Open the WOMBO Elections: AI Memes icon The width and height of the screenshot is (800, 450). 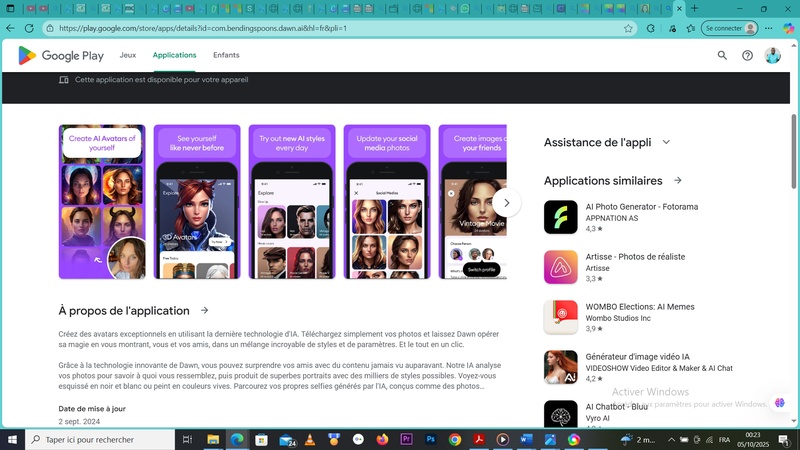560,317
